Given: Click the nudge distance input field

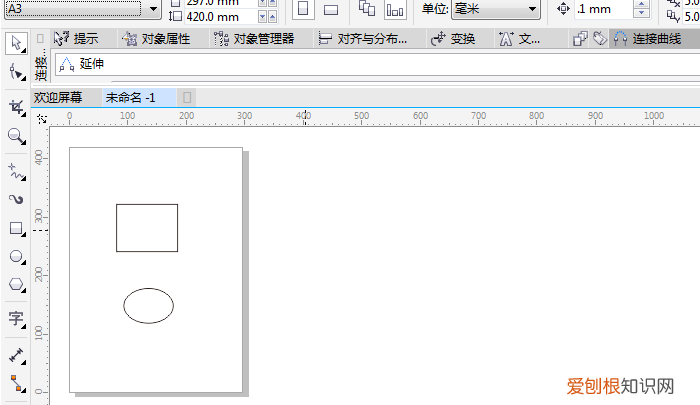Looking at the screenshot, I should (x=602, y=9).
